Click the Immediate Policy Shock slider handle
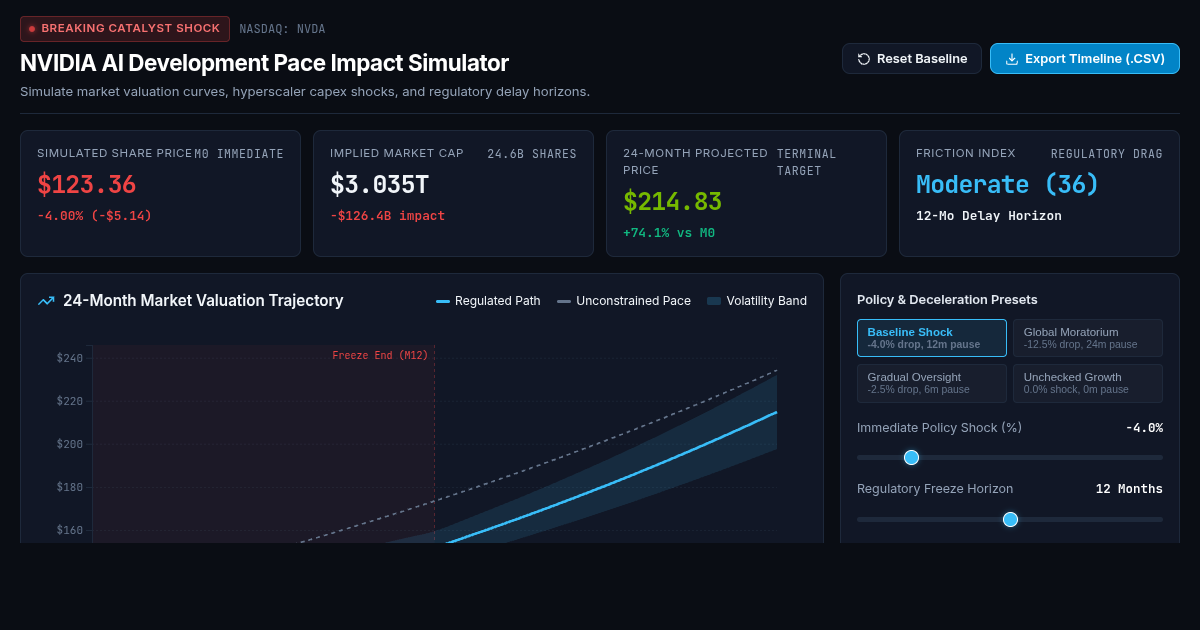 tap(911, 457)
